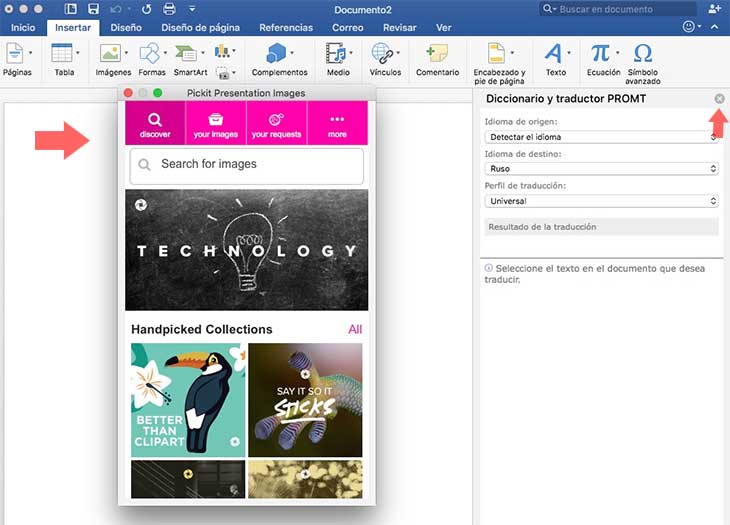Click All link for Handpicked Collections
The width and height of the screenshot is (730, 525).
[355, 330]
